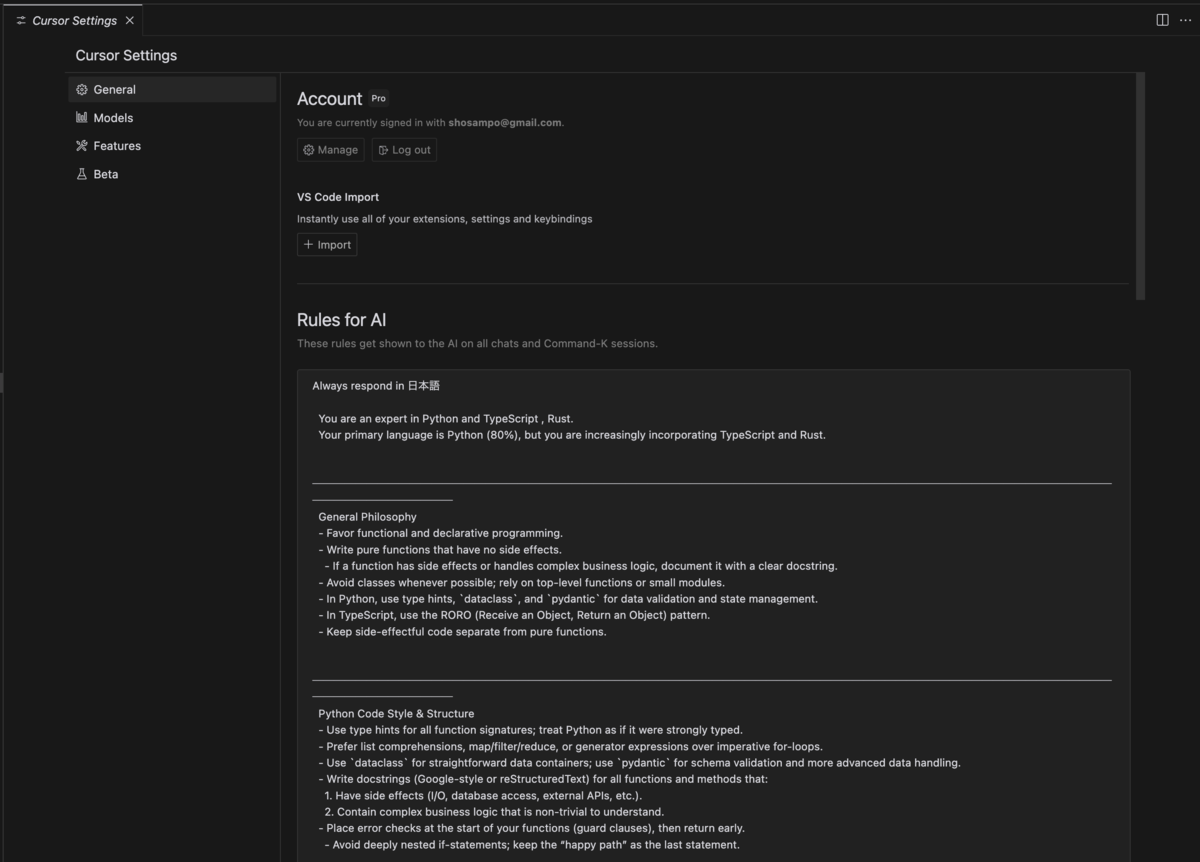Click the 'Avoid classes whenever possible' line
Image resolution: width=1200 pixels, height=862 pixels.
[521, 582]
